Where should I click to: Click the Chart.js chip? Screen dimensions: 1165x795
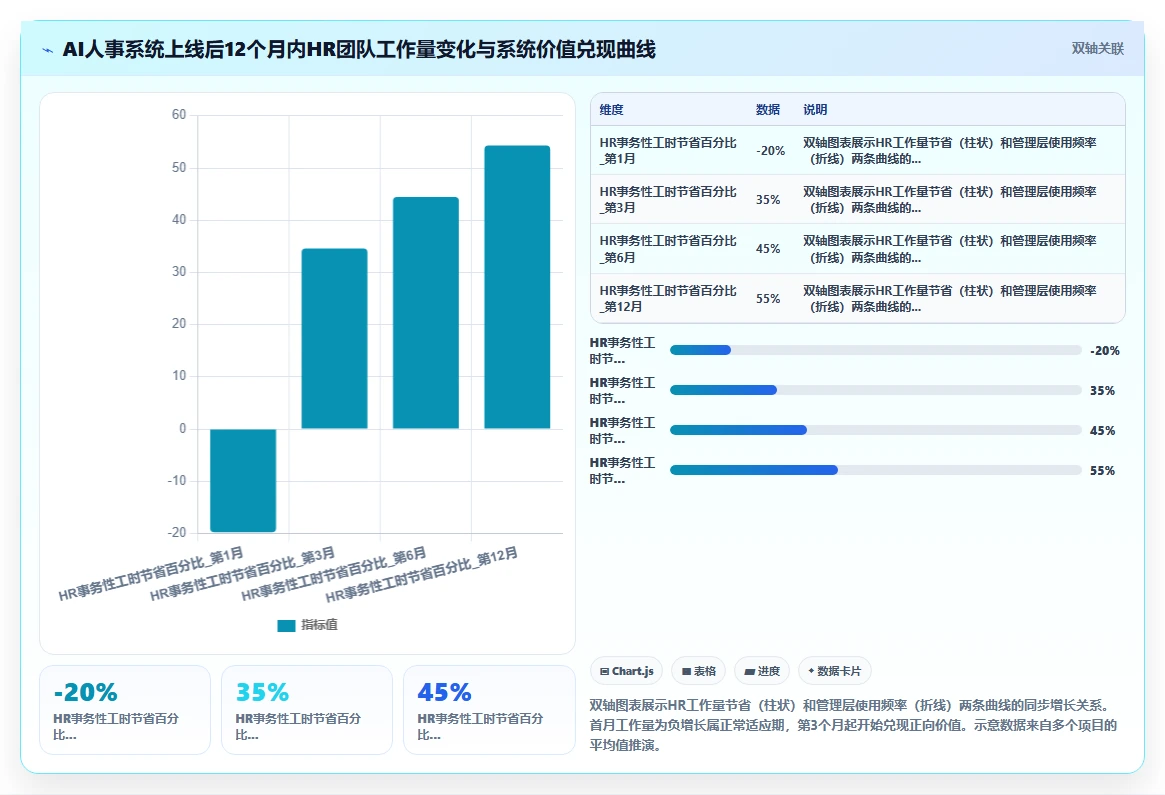coord(627,671)
